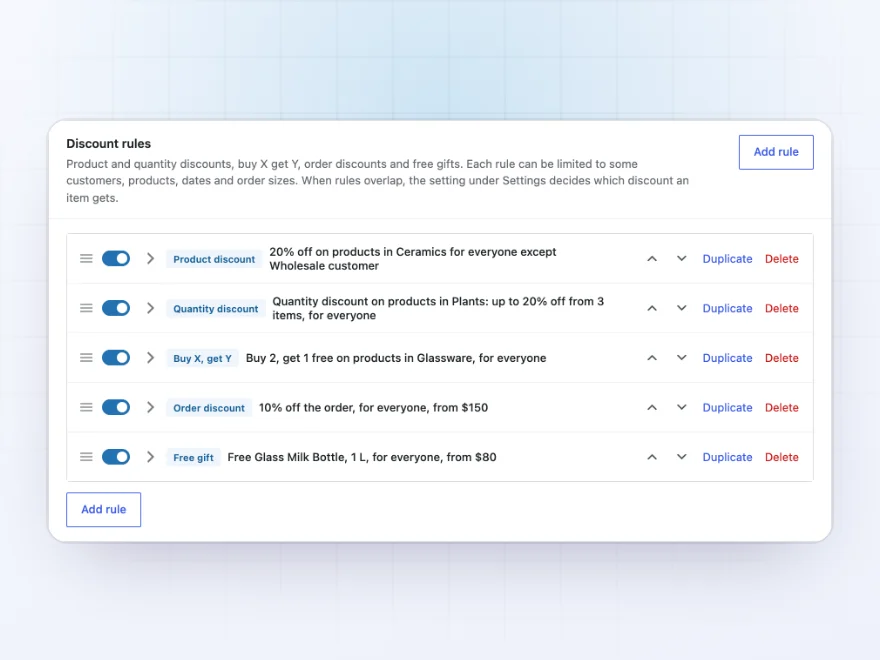Move the Buy X, get Y rule down
Image resolution: width=880 pixels, height=660 pixels.
coord(681,358)
